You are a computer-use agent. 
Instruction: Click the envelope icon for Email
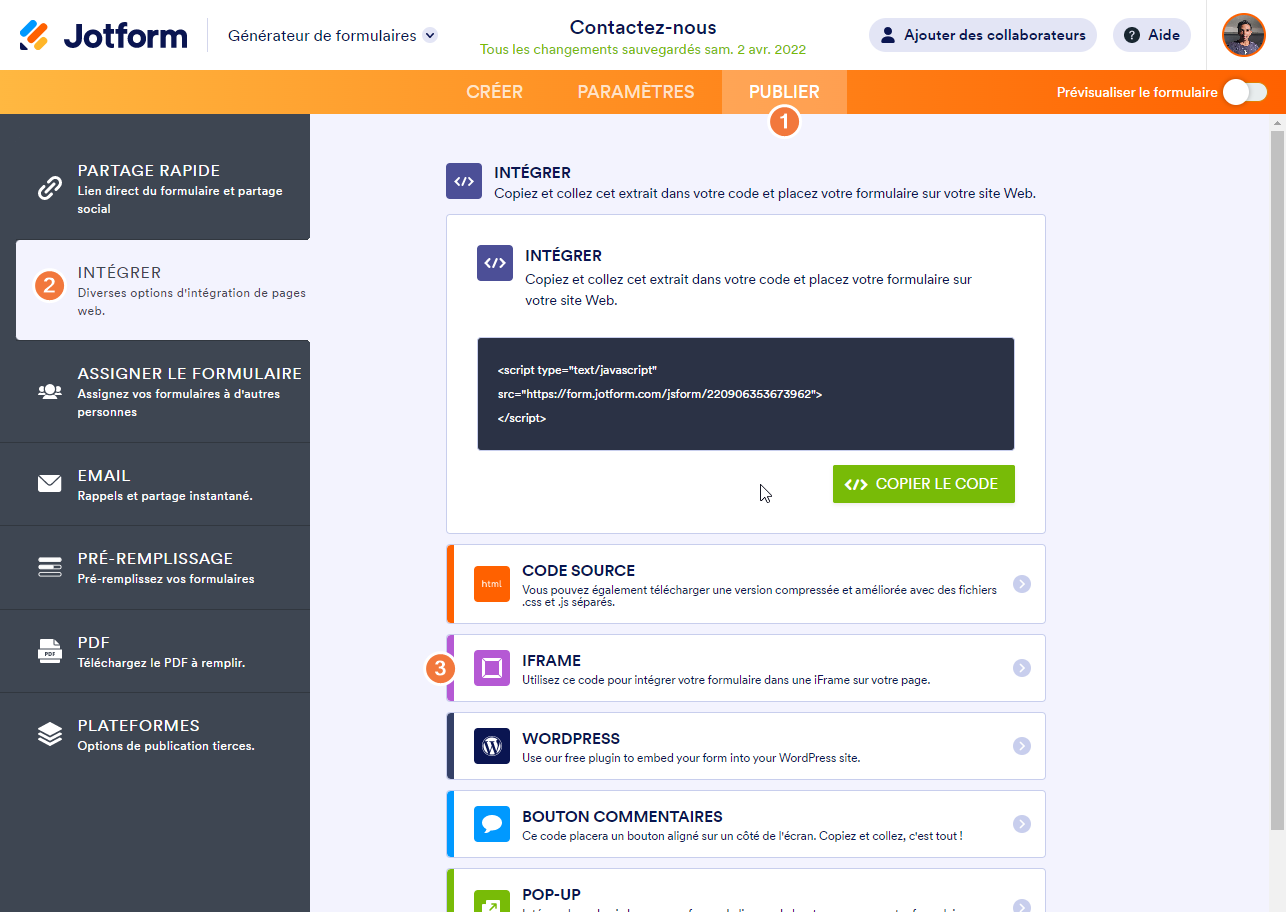point(50,484)
